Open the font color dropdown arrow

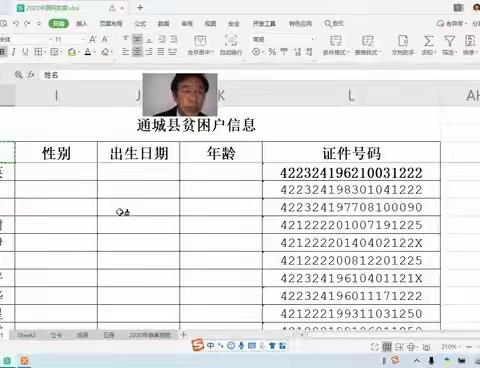pos(94,52)
